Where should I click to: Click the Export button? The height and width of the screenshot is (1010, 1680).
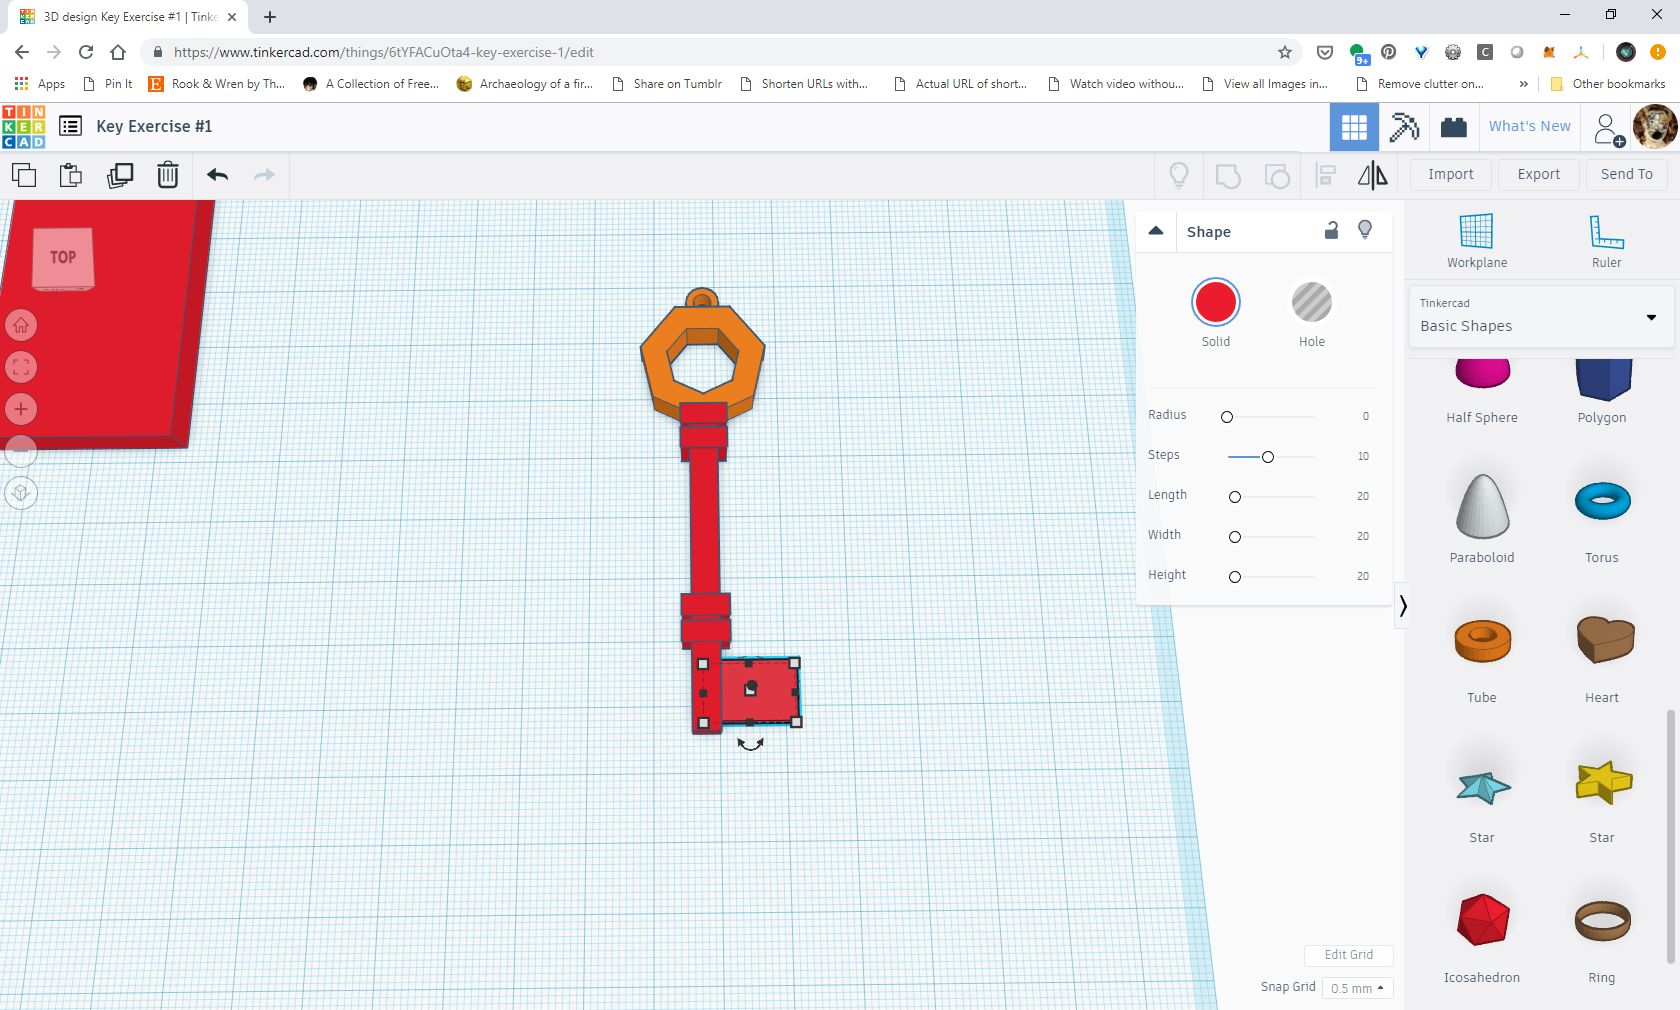pos(1538,174)
